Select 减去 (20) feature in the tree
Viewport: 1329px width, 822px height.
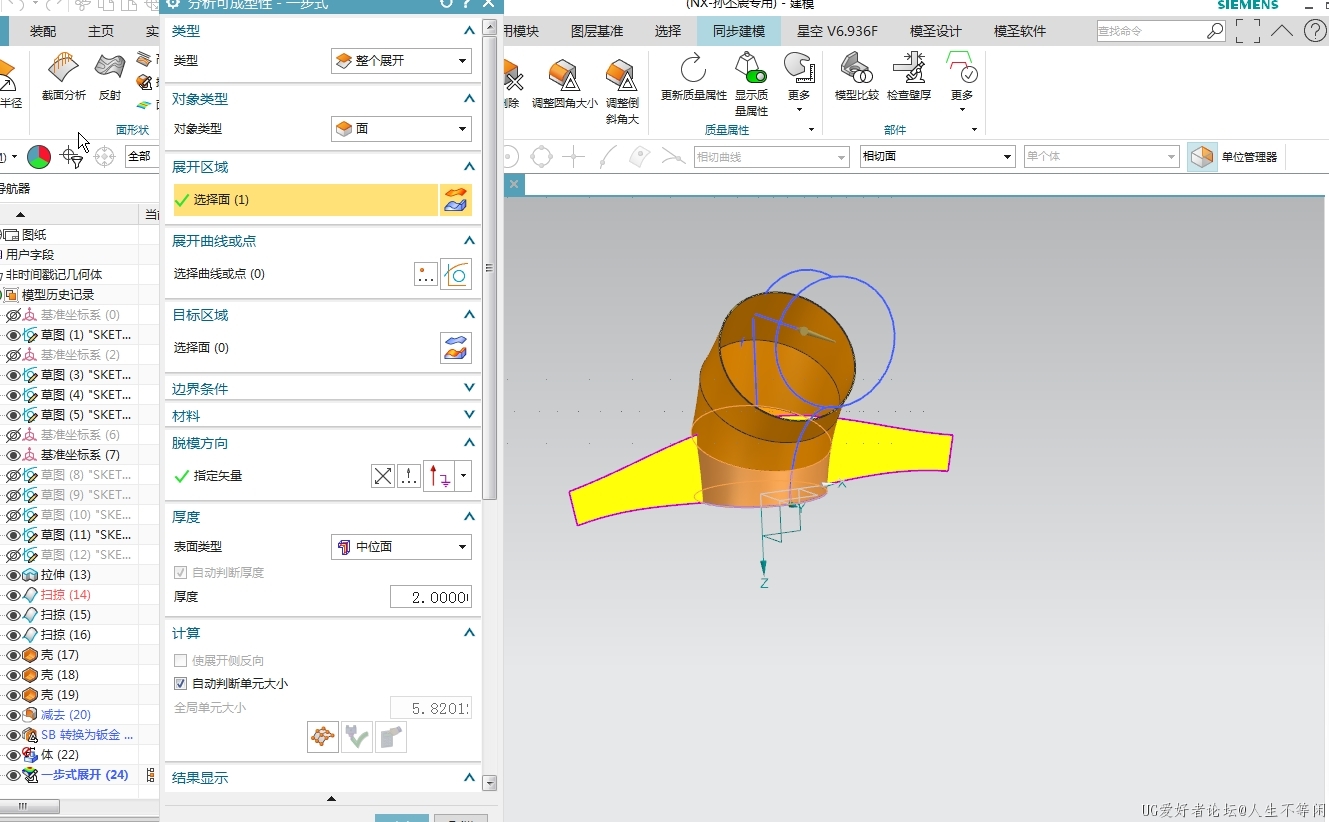pos(66,715)
